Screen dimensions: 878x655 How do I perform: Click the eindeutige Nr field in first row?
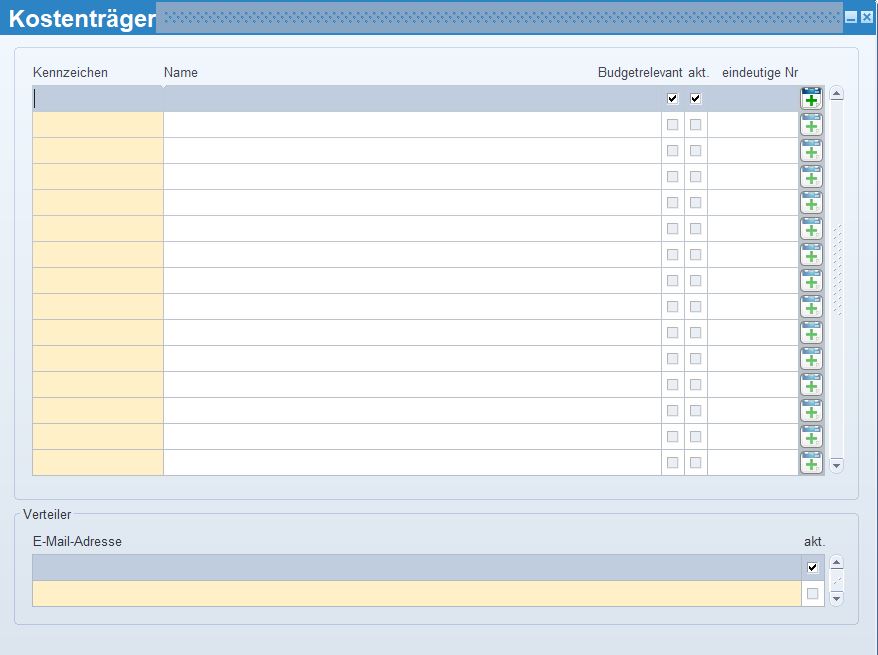pos(752,98)
